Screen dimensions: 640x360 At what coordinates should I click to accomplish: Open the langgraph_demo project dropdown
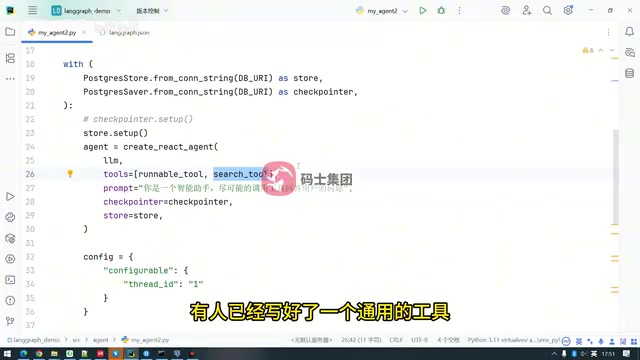86,11
